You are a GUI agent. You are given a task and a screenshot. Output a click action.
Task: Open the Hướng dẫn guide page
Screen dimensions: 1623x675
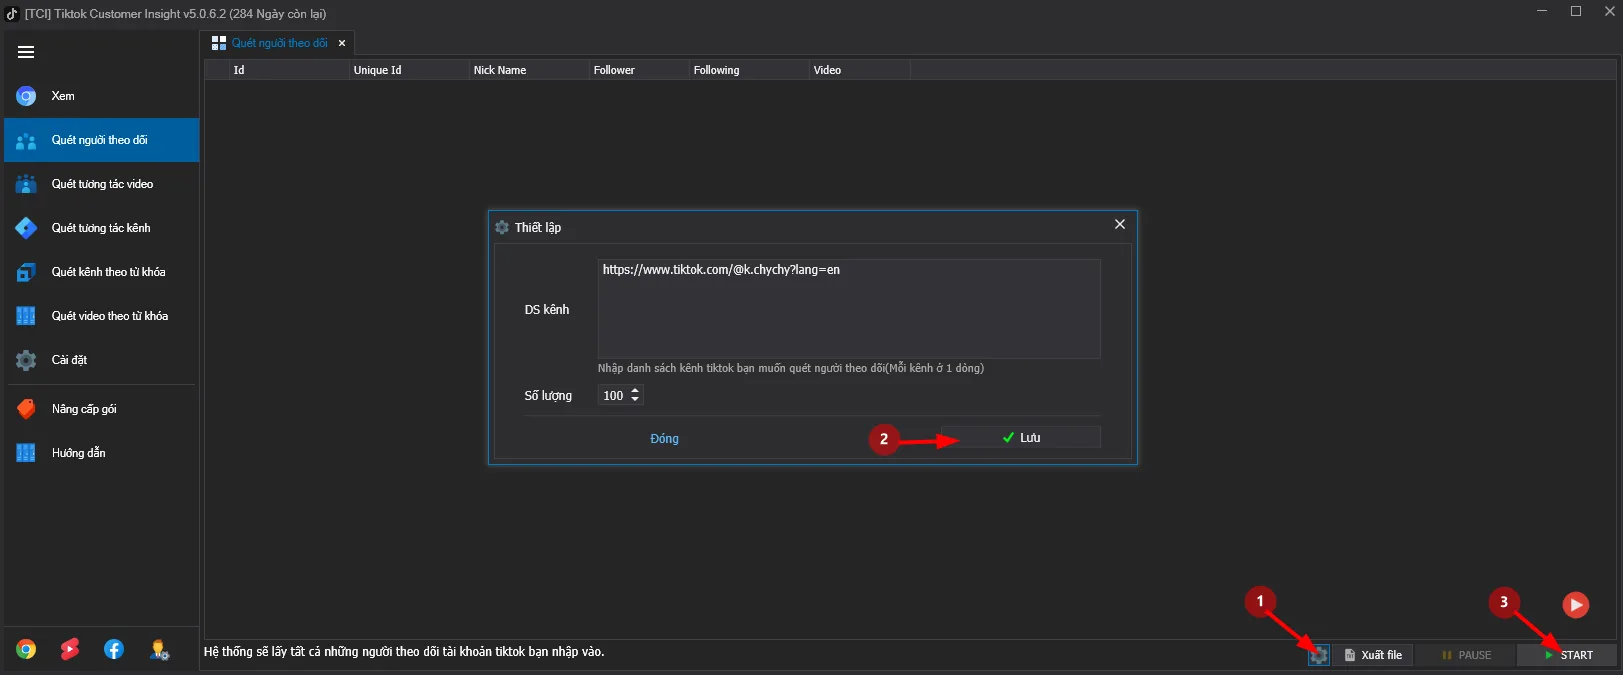click(101, 453)
